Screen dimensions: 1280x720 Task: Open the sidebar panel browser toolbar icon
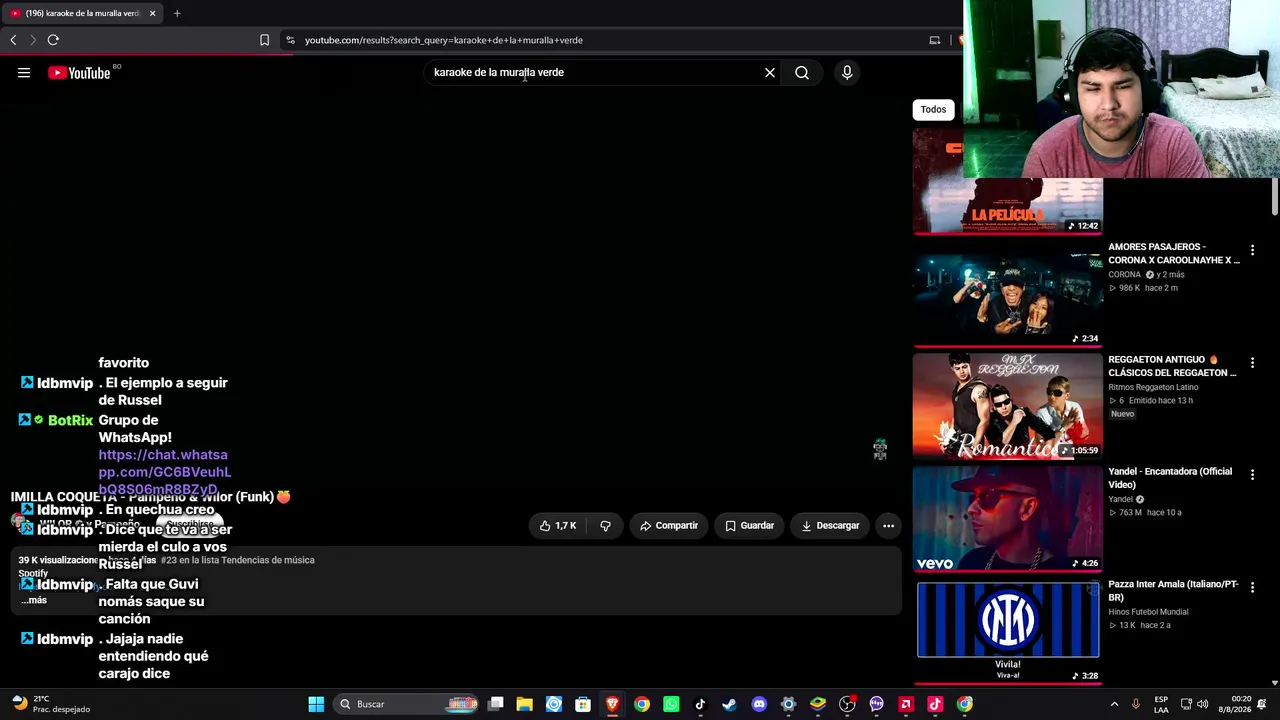pyautogui.click(x=935, y=40)
